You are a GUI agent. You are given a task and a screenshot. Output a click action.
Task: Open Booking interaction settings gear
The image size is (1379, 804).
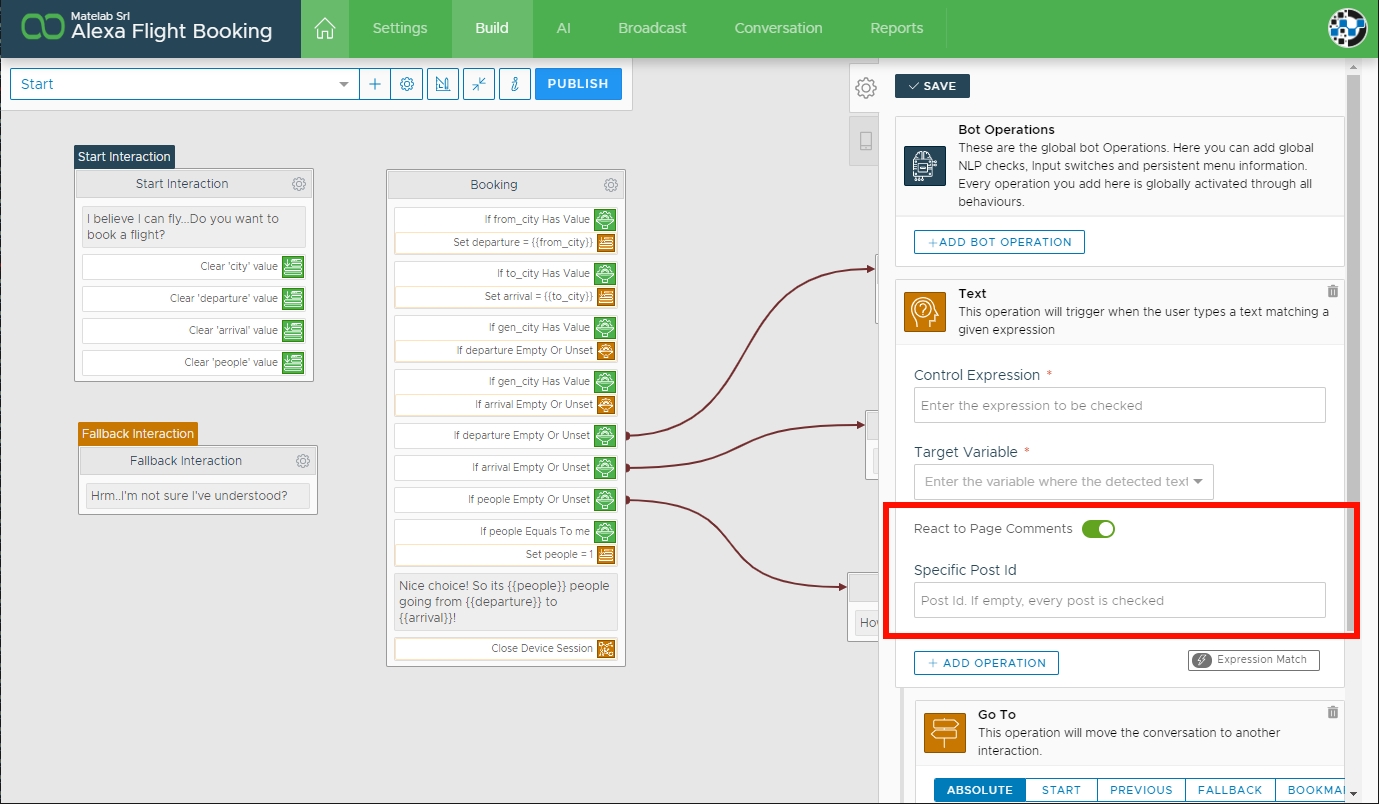(611, 185)
